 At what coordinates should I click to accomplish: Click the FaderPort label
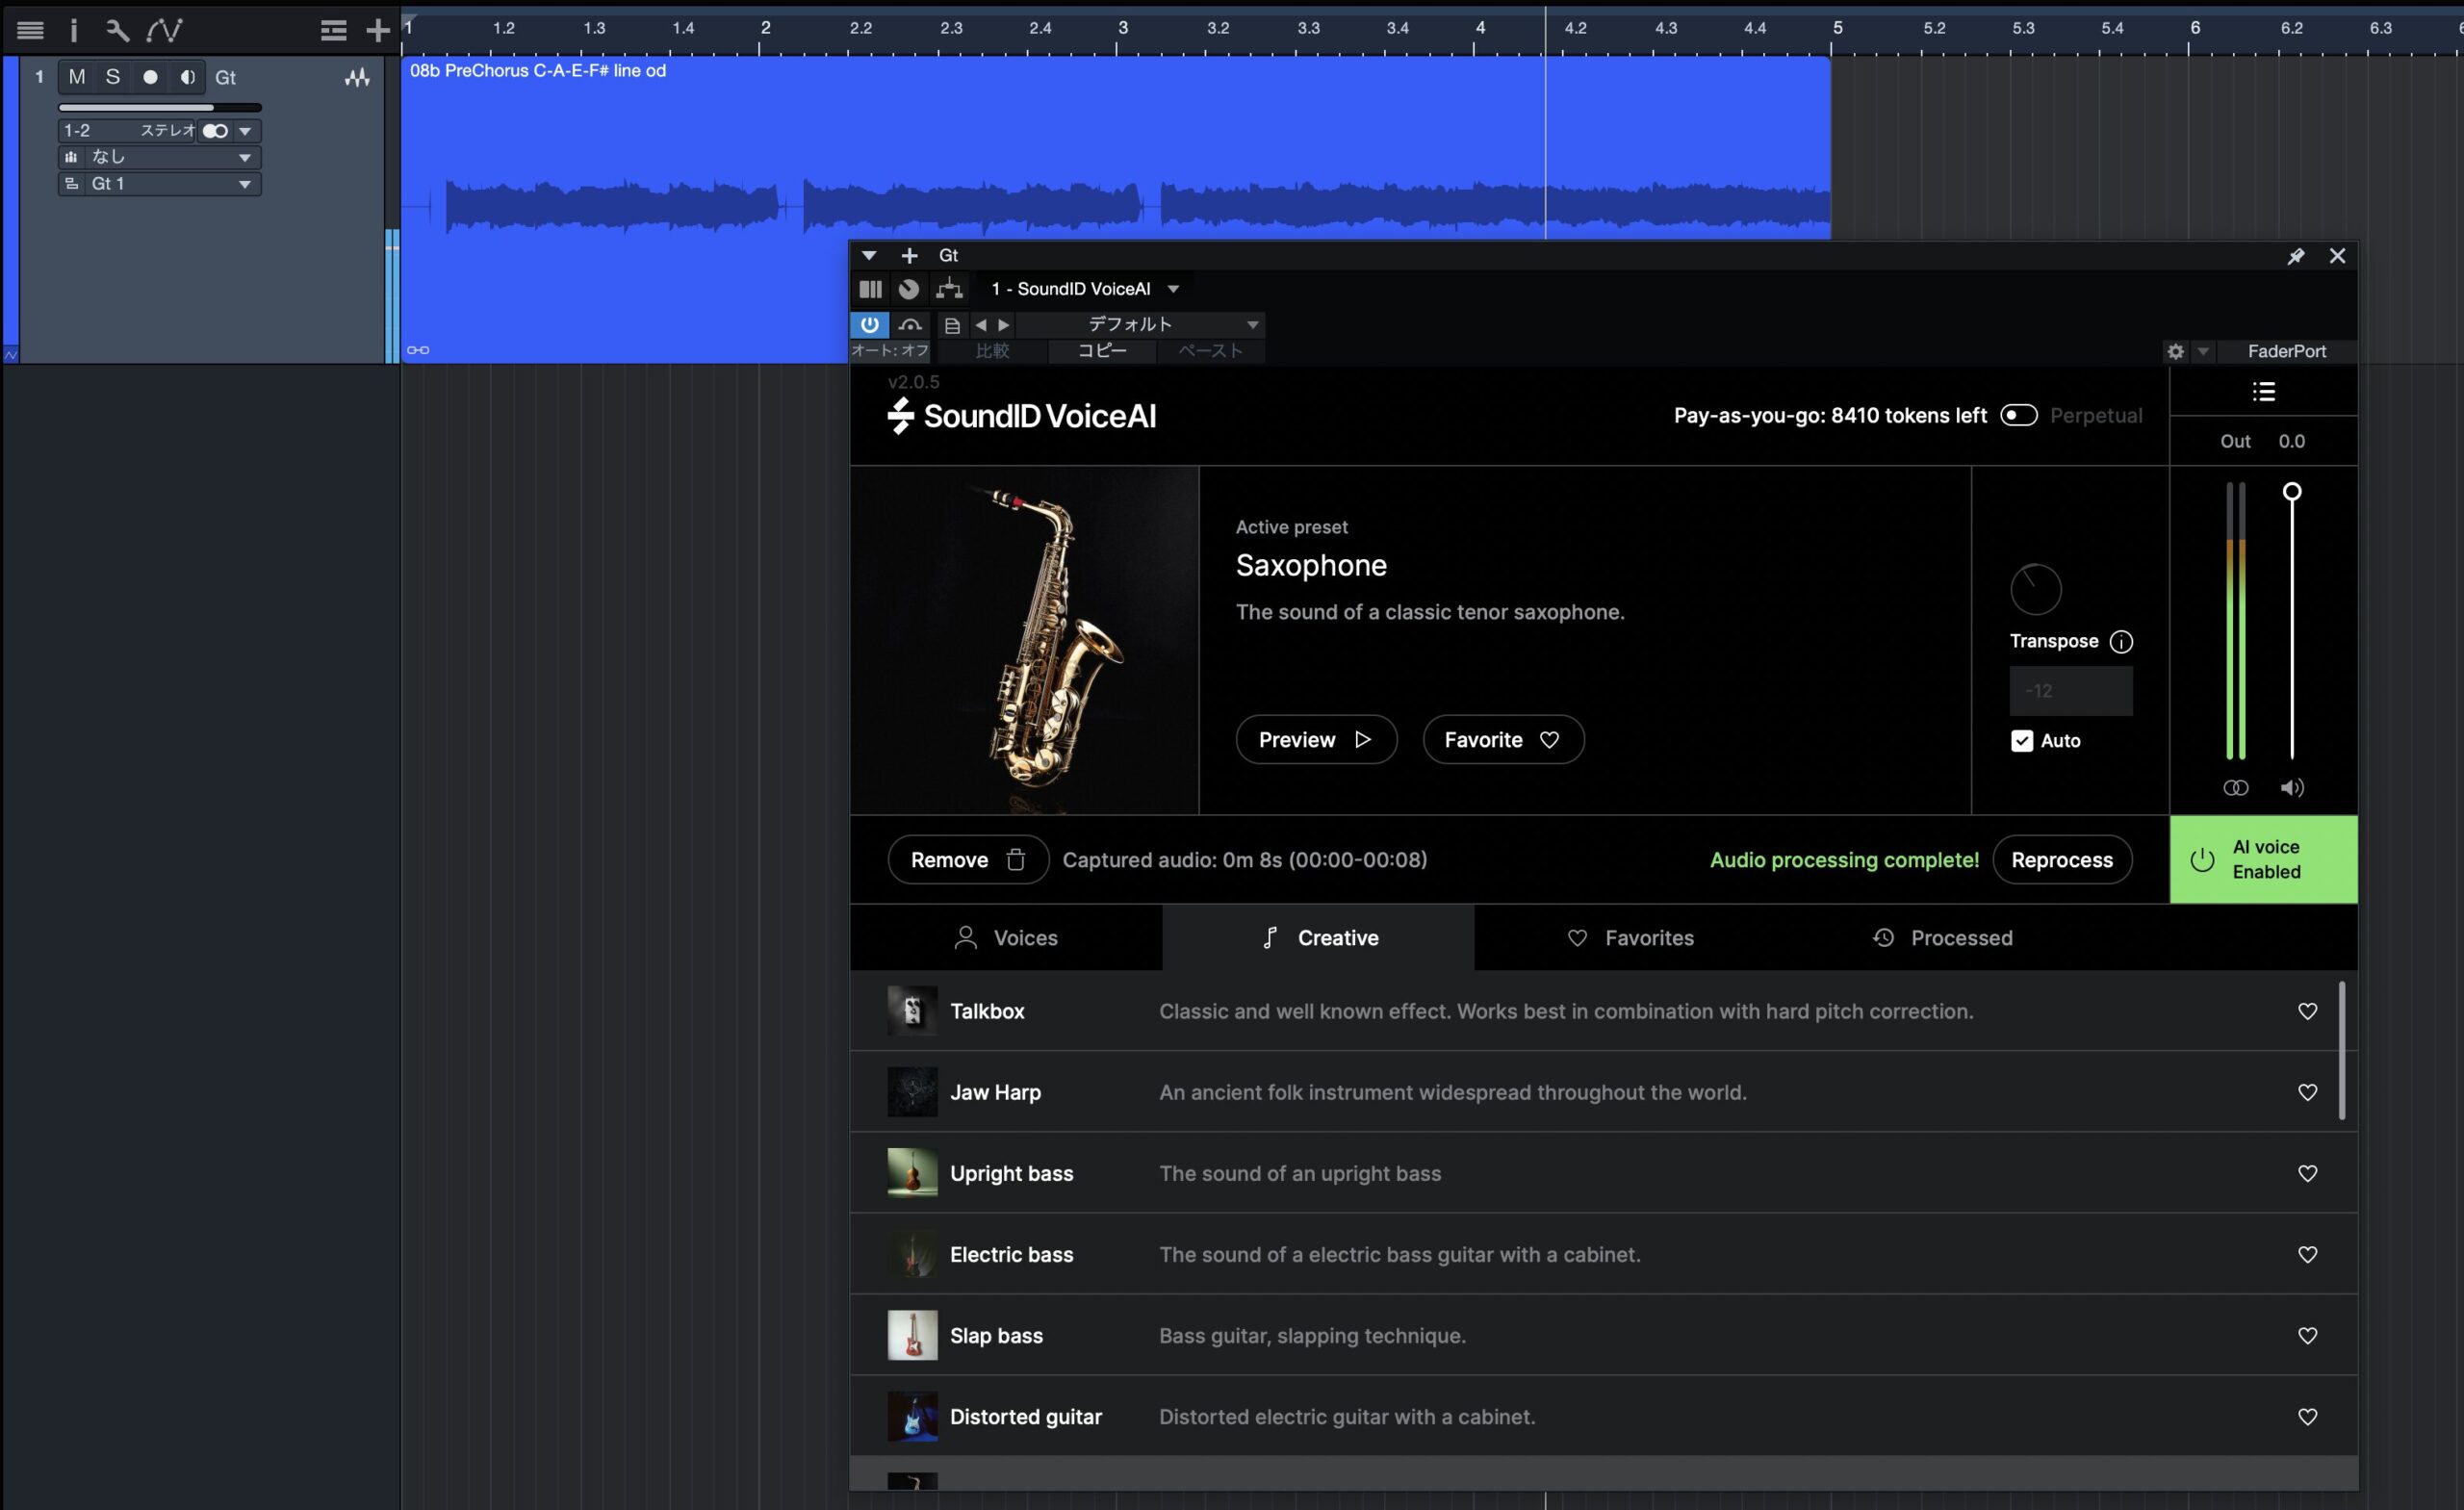coord(2286,351)
